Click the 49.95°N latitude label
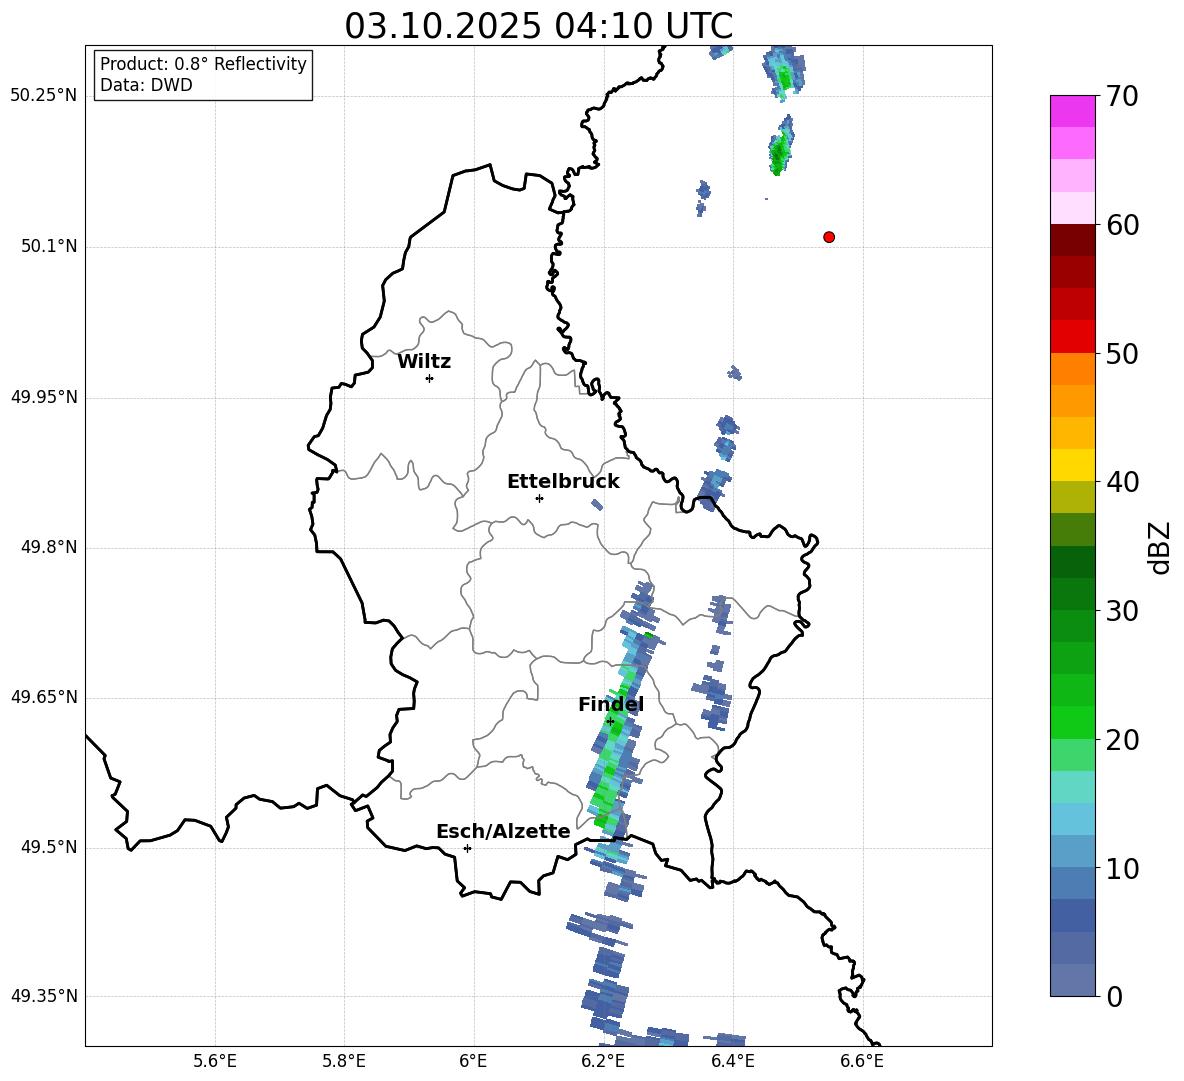Image resolution: width=1184 pixels, height=1081 pixels. 44,397
